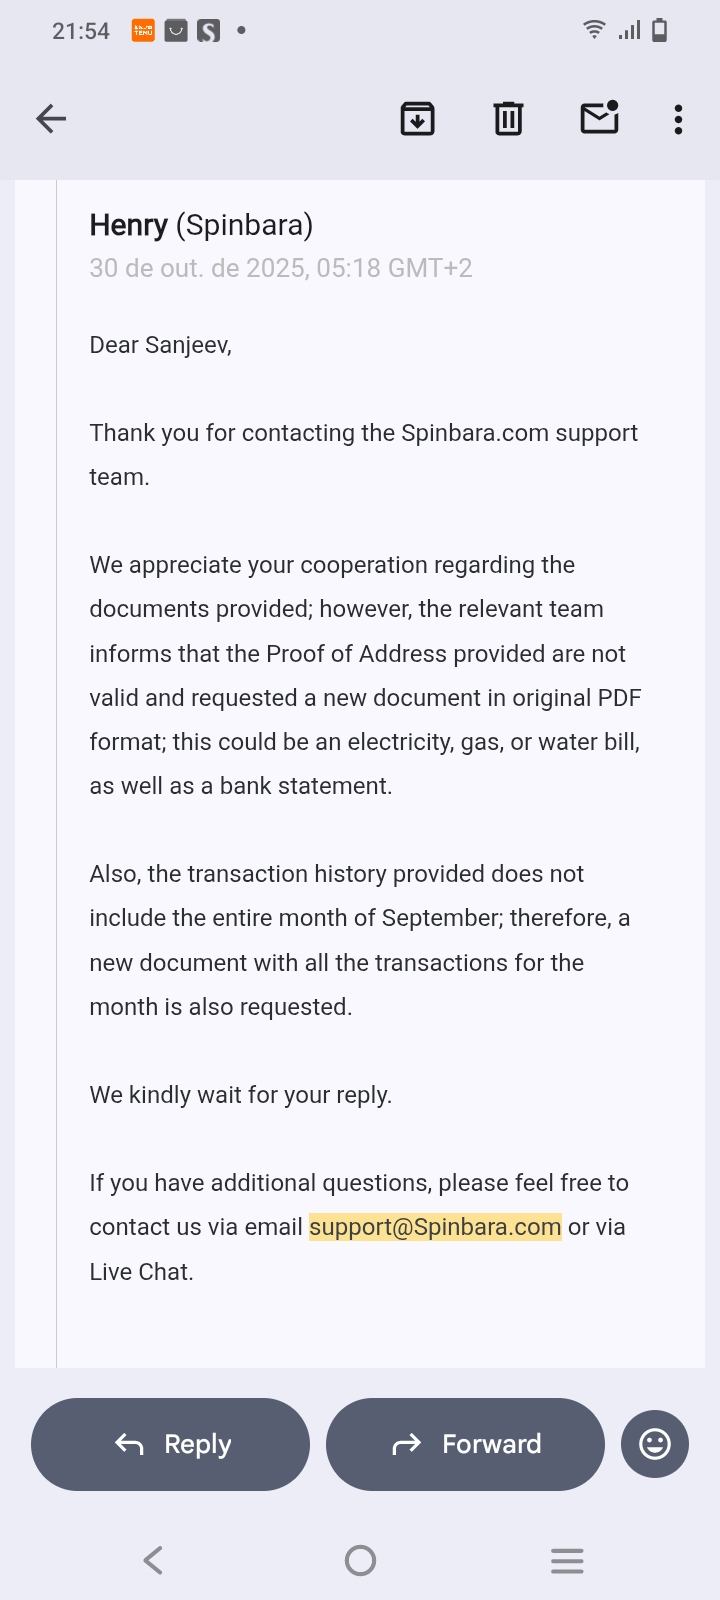The image size is (720, 1600).
Task: Tap the Temu notification icon
Action: 143,31
